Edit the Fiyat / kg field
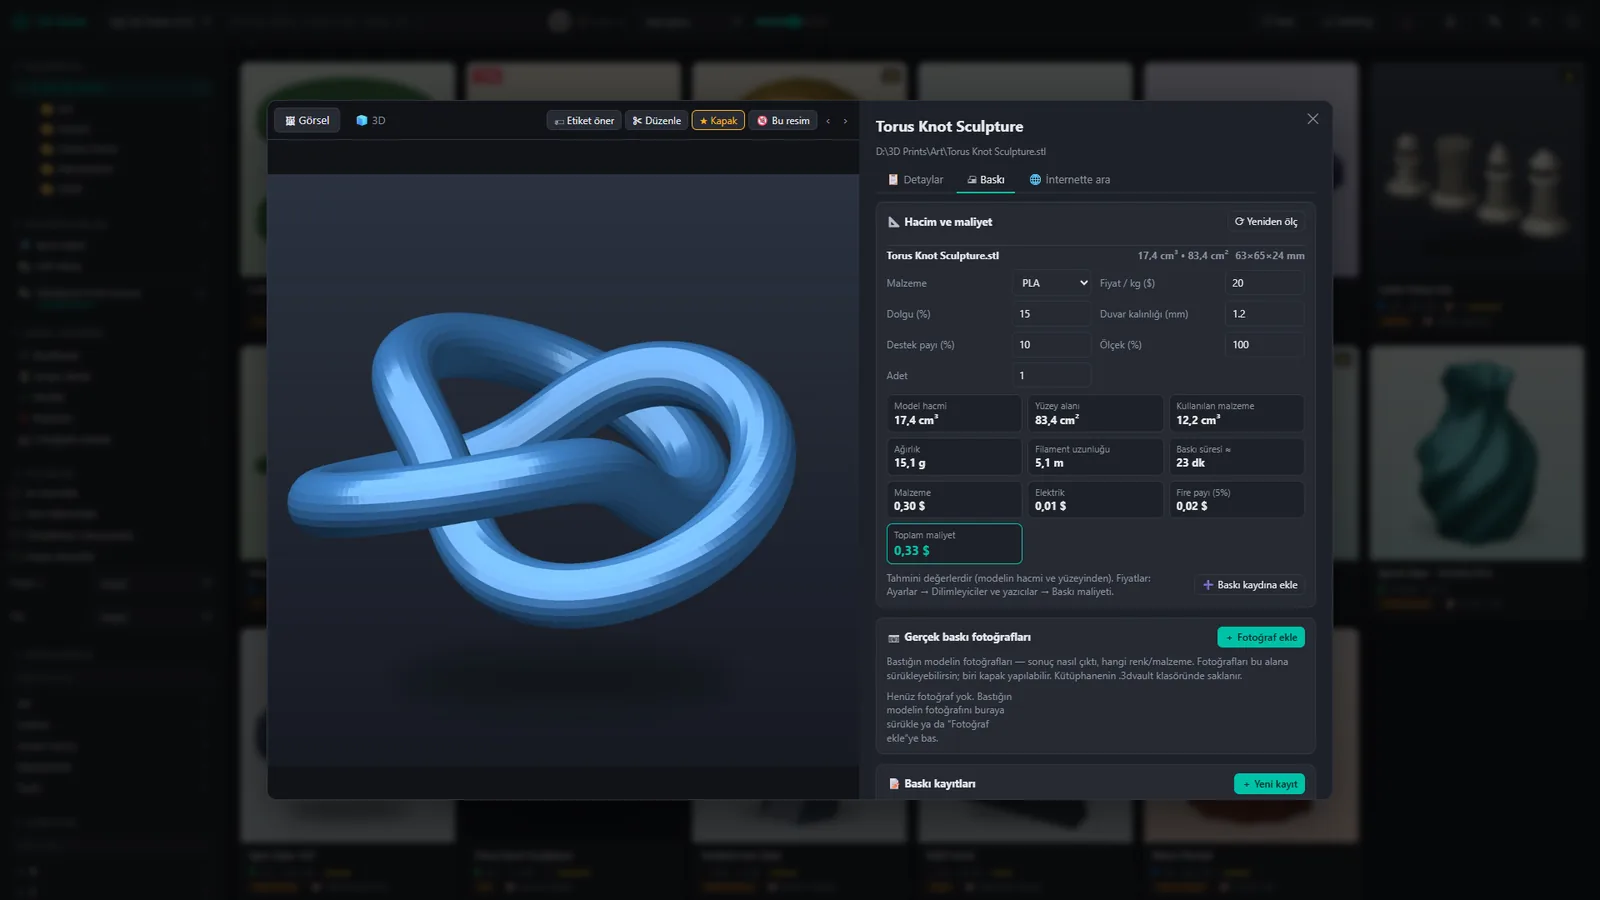 coord(1264,283)
